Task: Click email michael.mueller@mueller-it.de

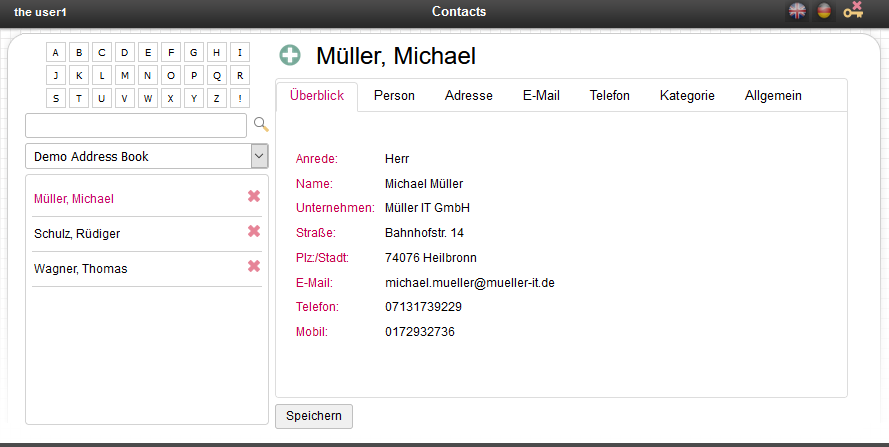Action: (x=469, y=282)
